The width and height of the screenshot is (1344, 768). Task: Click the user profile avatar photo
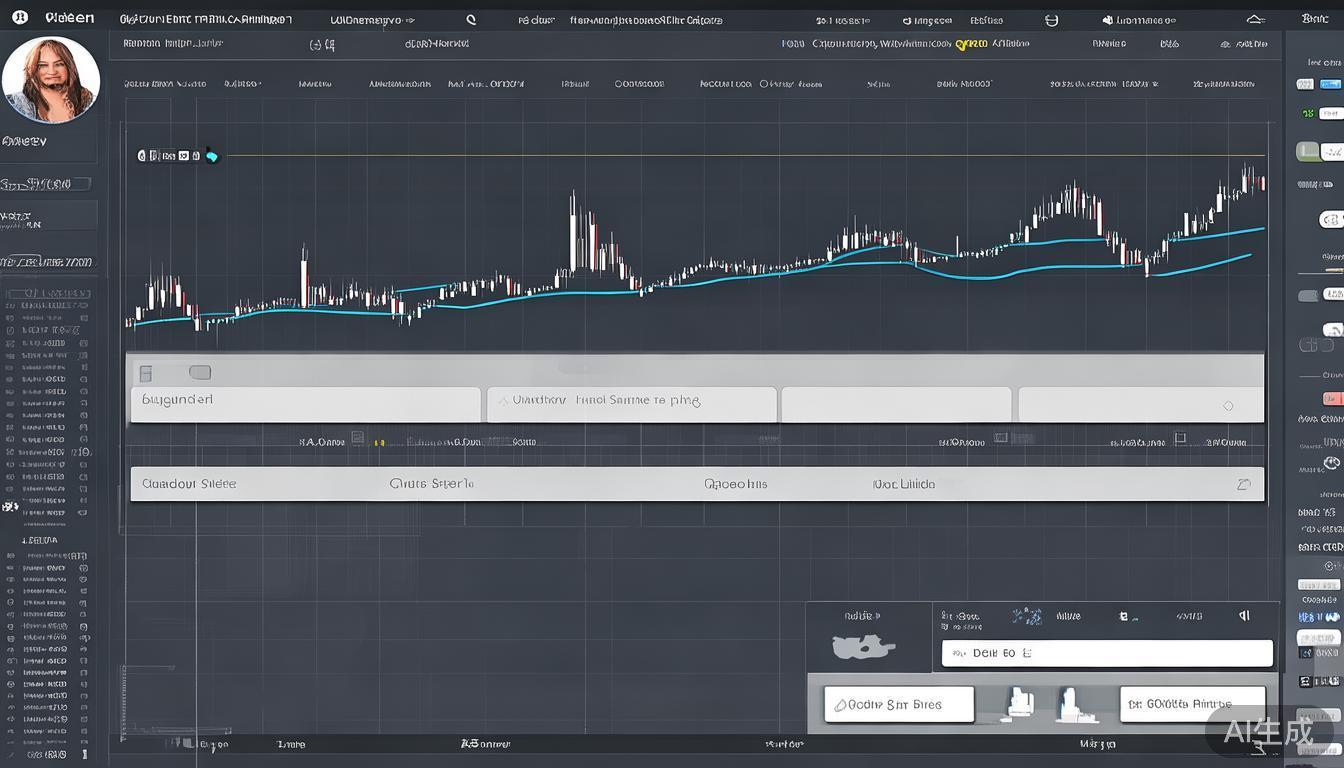pos(50,79)
